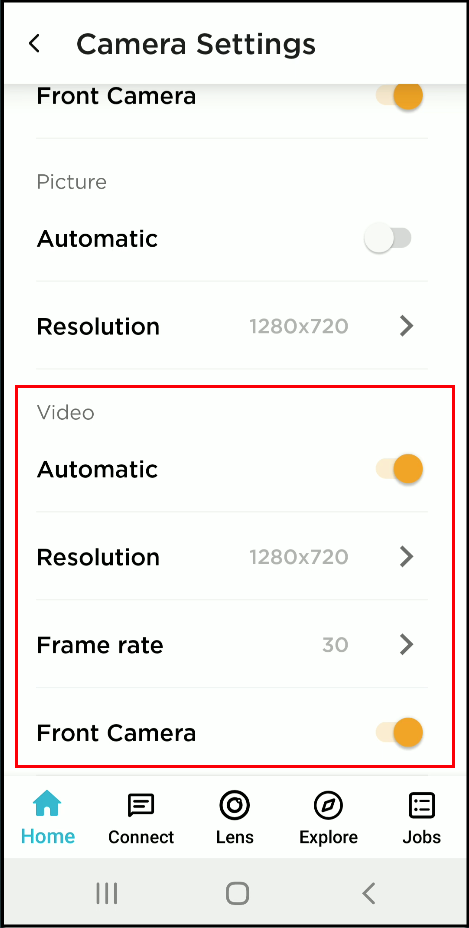Open Frame rate options chevron
The height and width of the screenshot is (928, 469).
(x=406, y=644)
